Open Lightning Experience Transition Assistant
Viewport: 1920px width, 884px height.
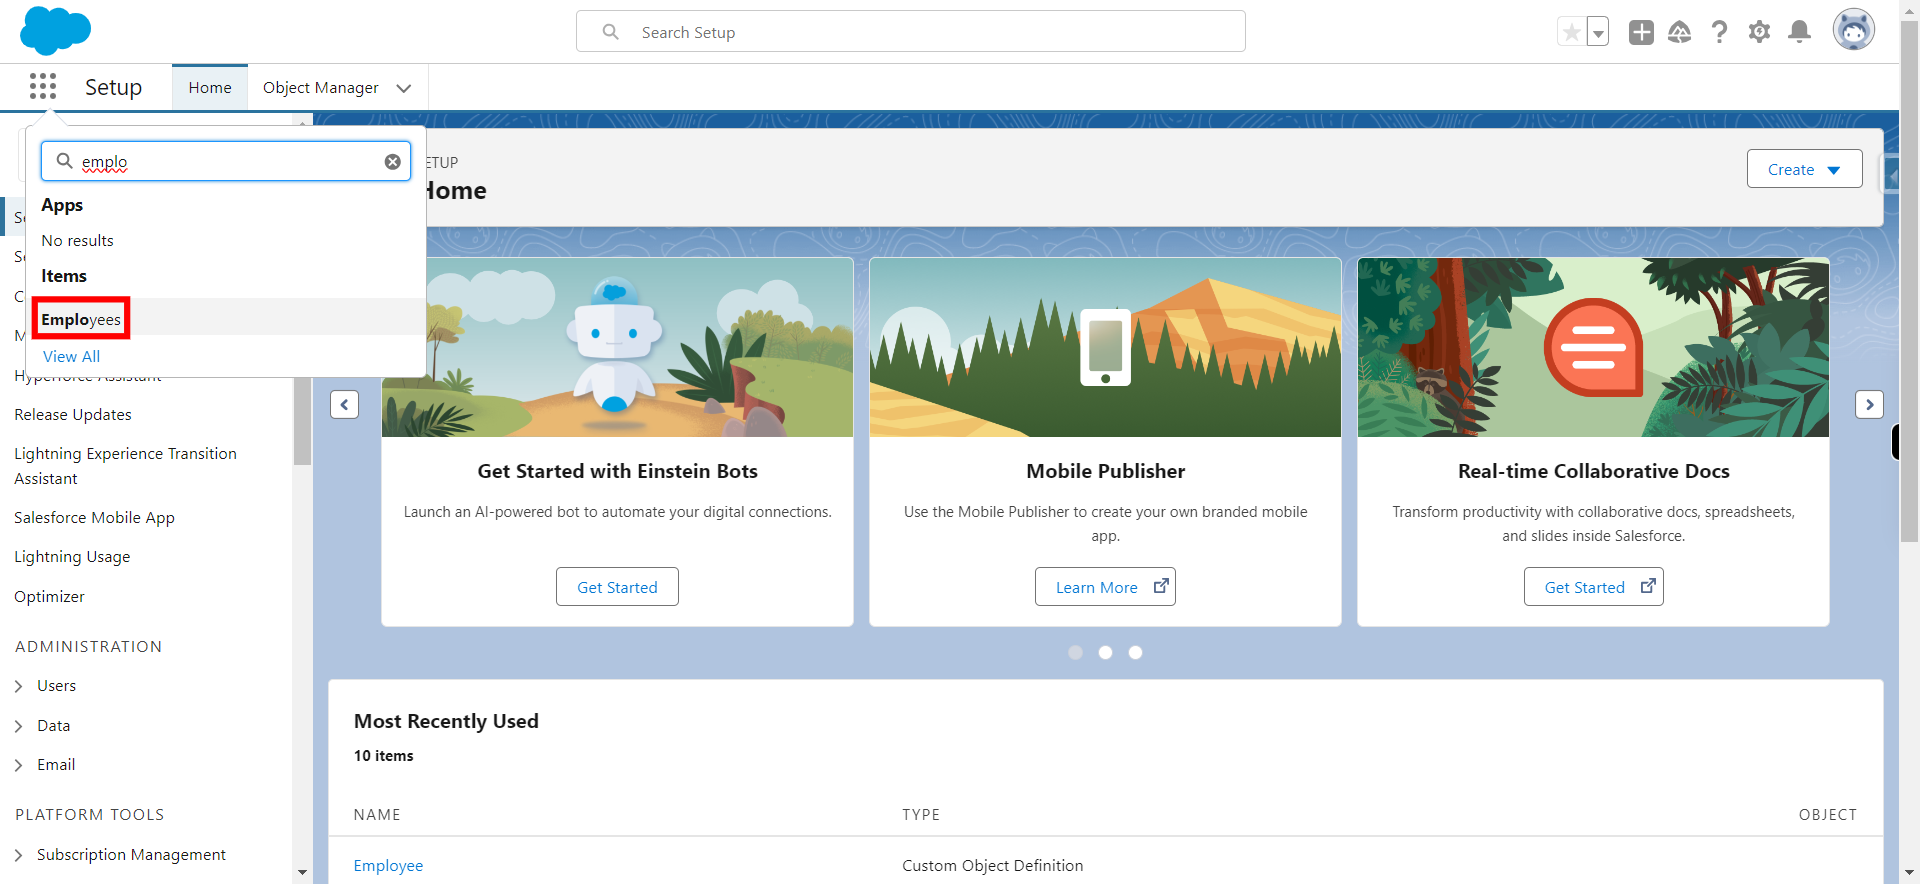pyautogui.click(x=125, y=466)
